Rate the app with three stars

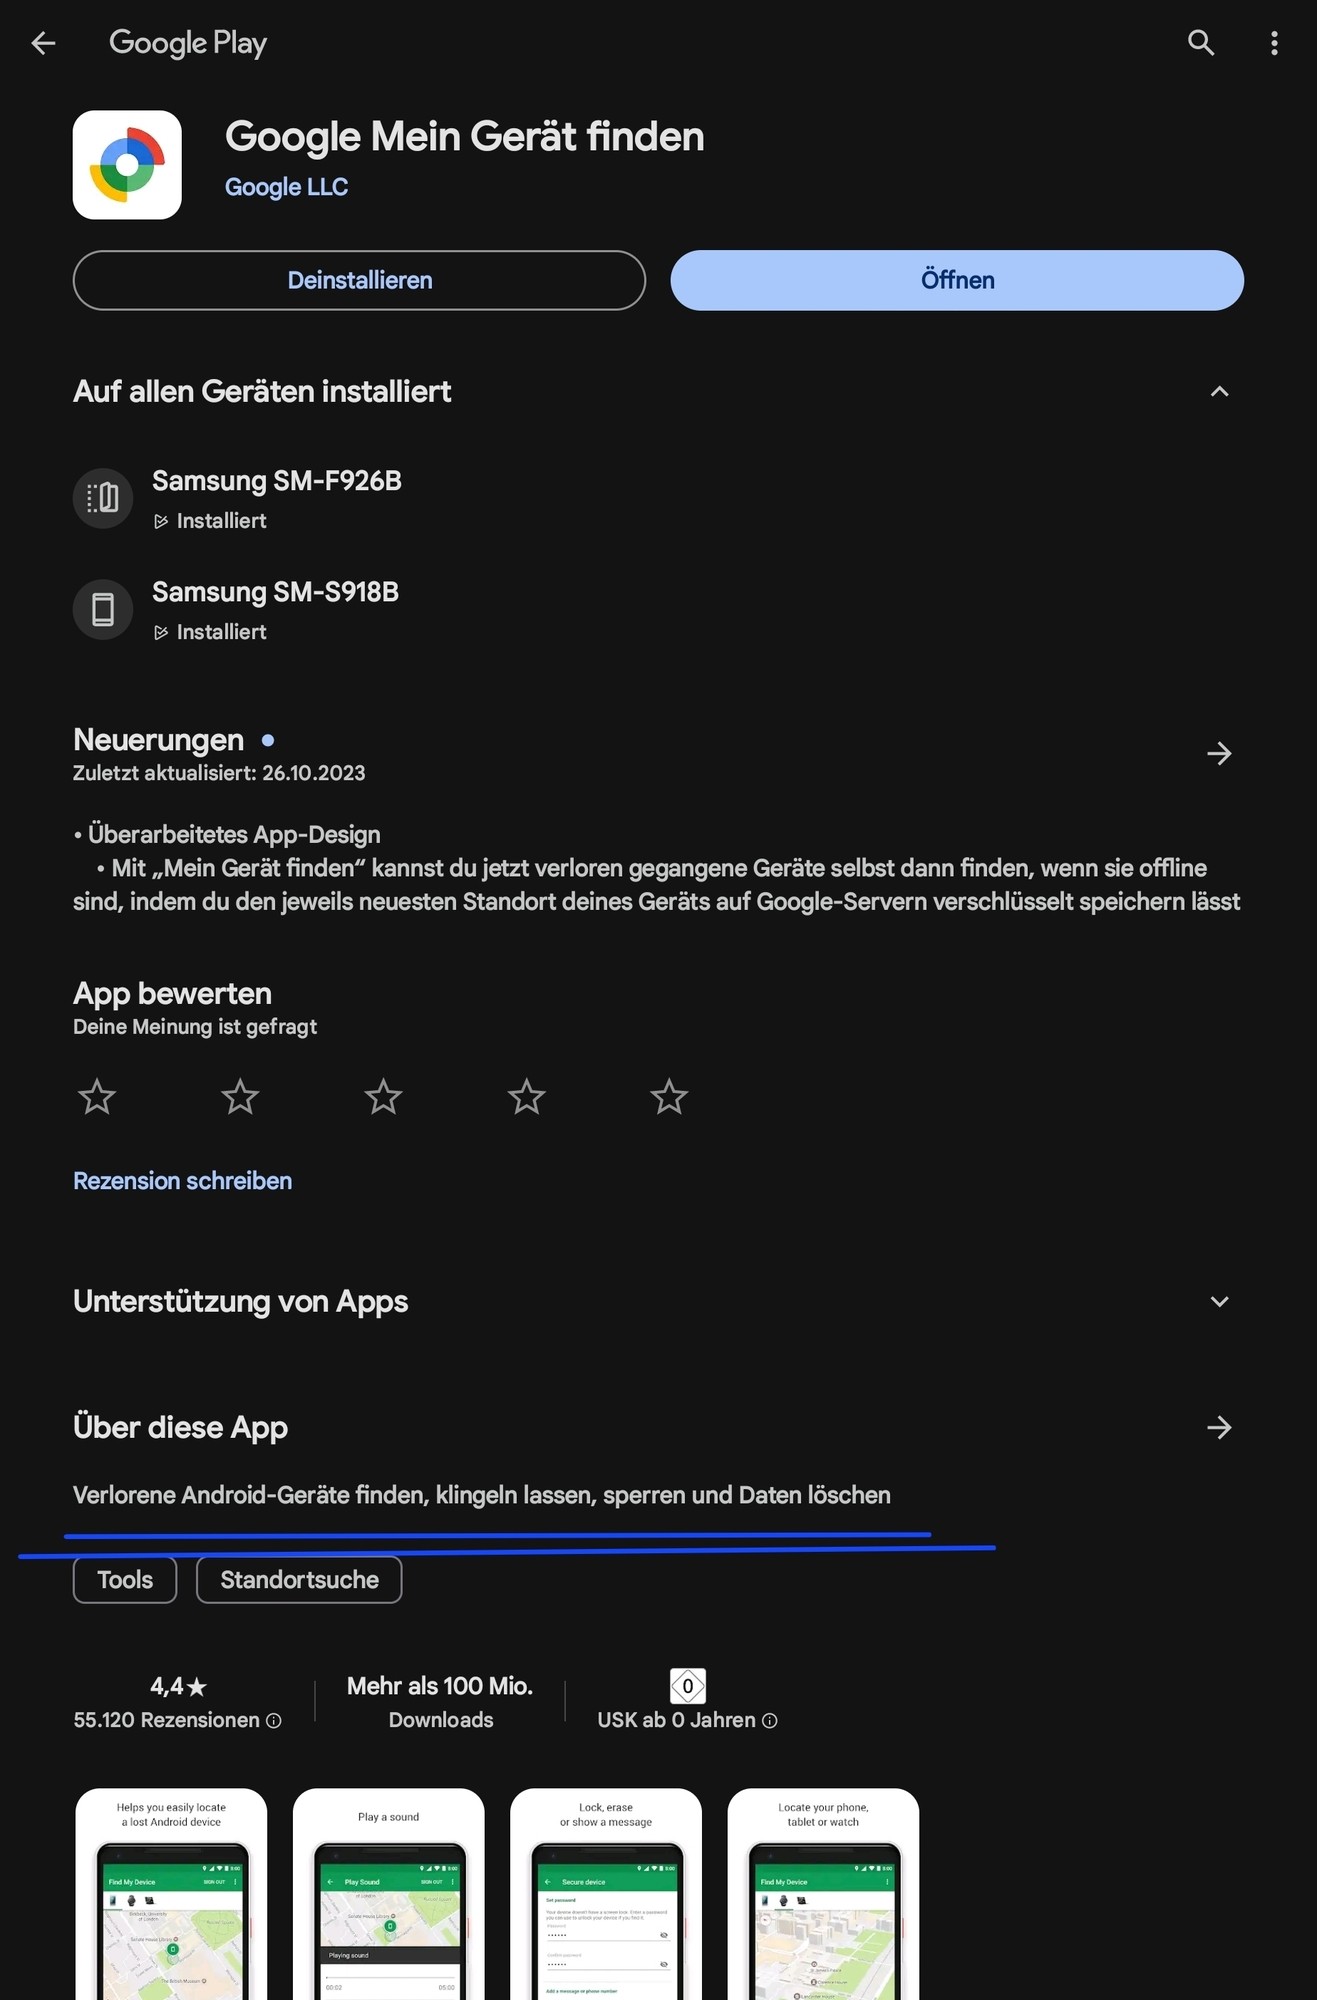pos(383,1097)
